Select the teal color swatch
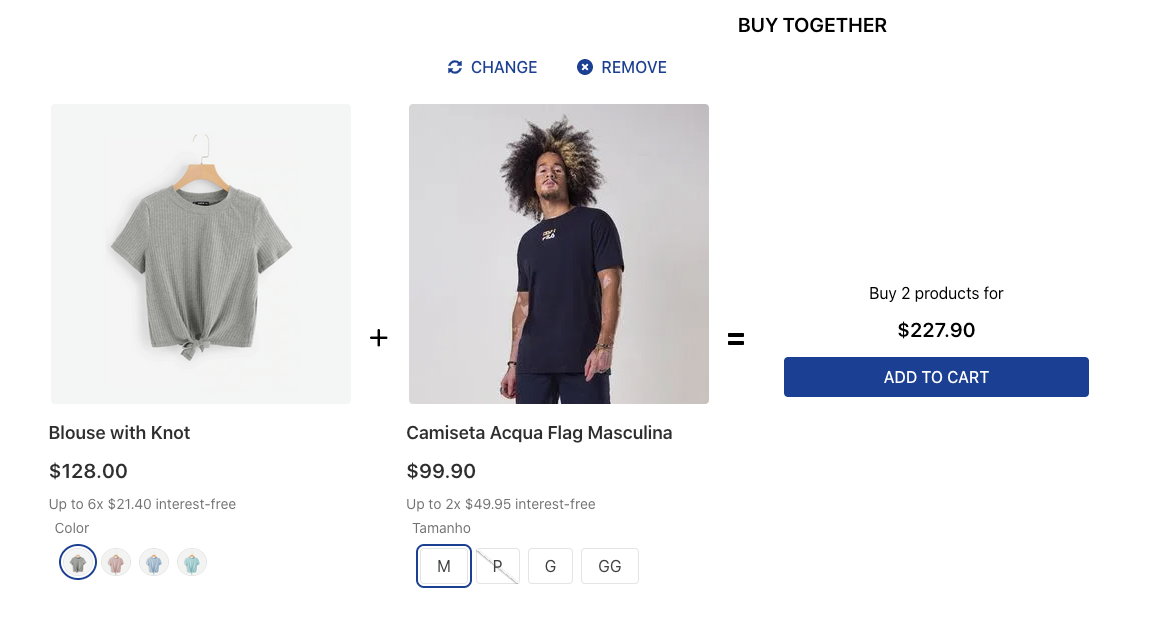This screenshot has height=643, width=1163. [x=192, y=562]
